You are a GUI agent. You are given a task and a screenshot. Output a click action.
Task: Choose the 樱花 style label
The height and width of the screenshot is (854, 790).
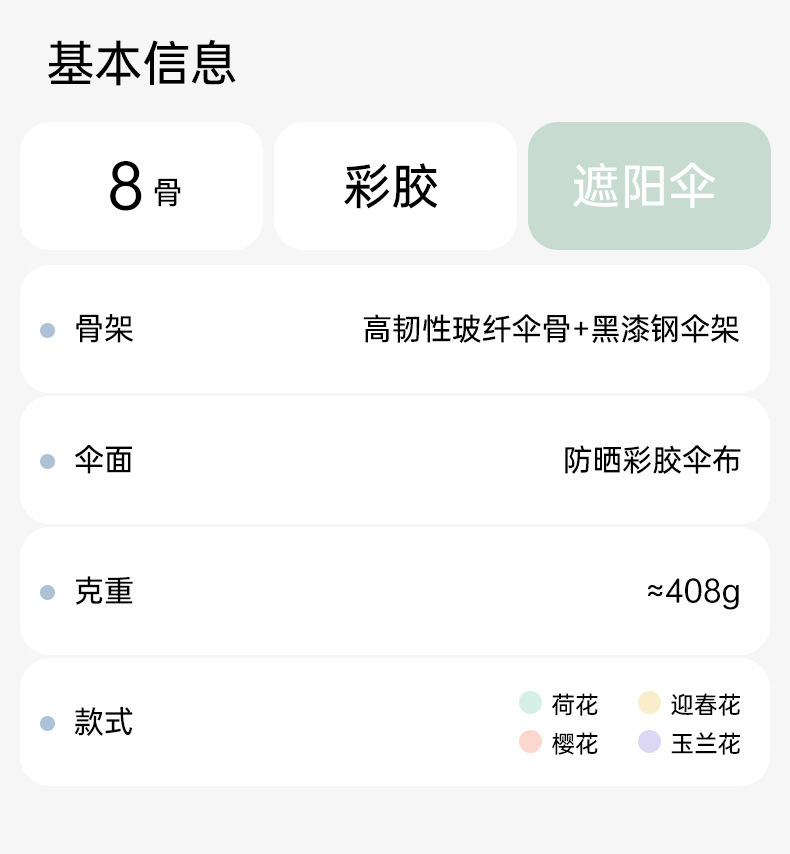pyautogui.click(x=575, y=744)
